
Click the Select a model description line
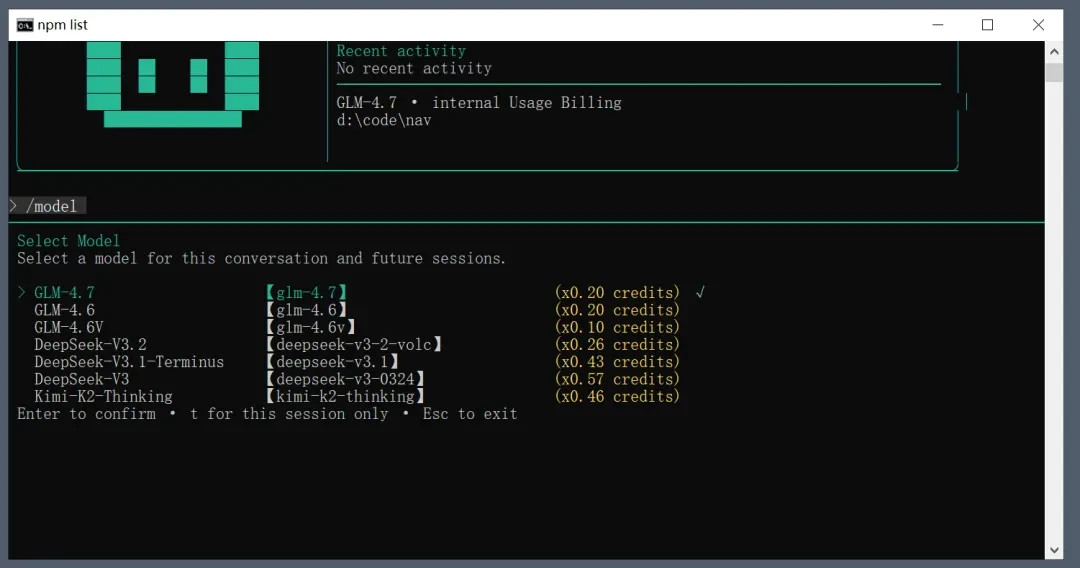pos(262,258)
